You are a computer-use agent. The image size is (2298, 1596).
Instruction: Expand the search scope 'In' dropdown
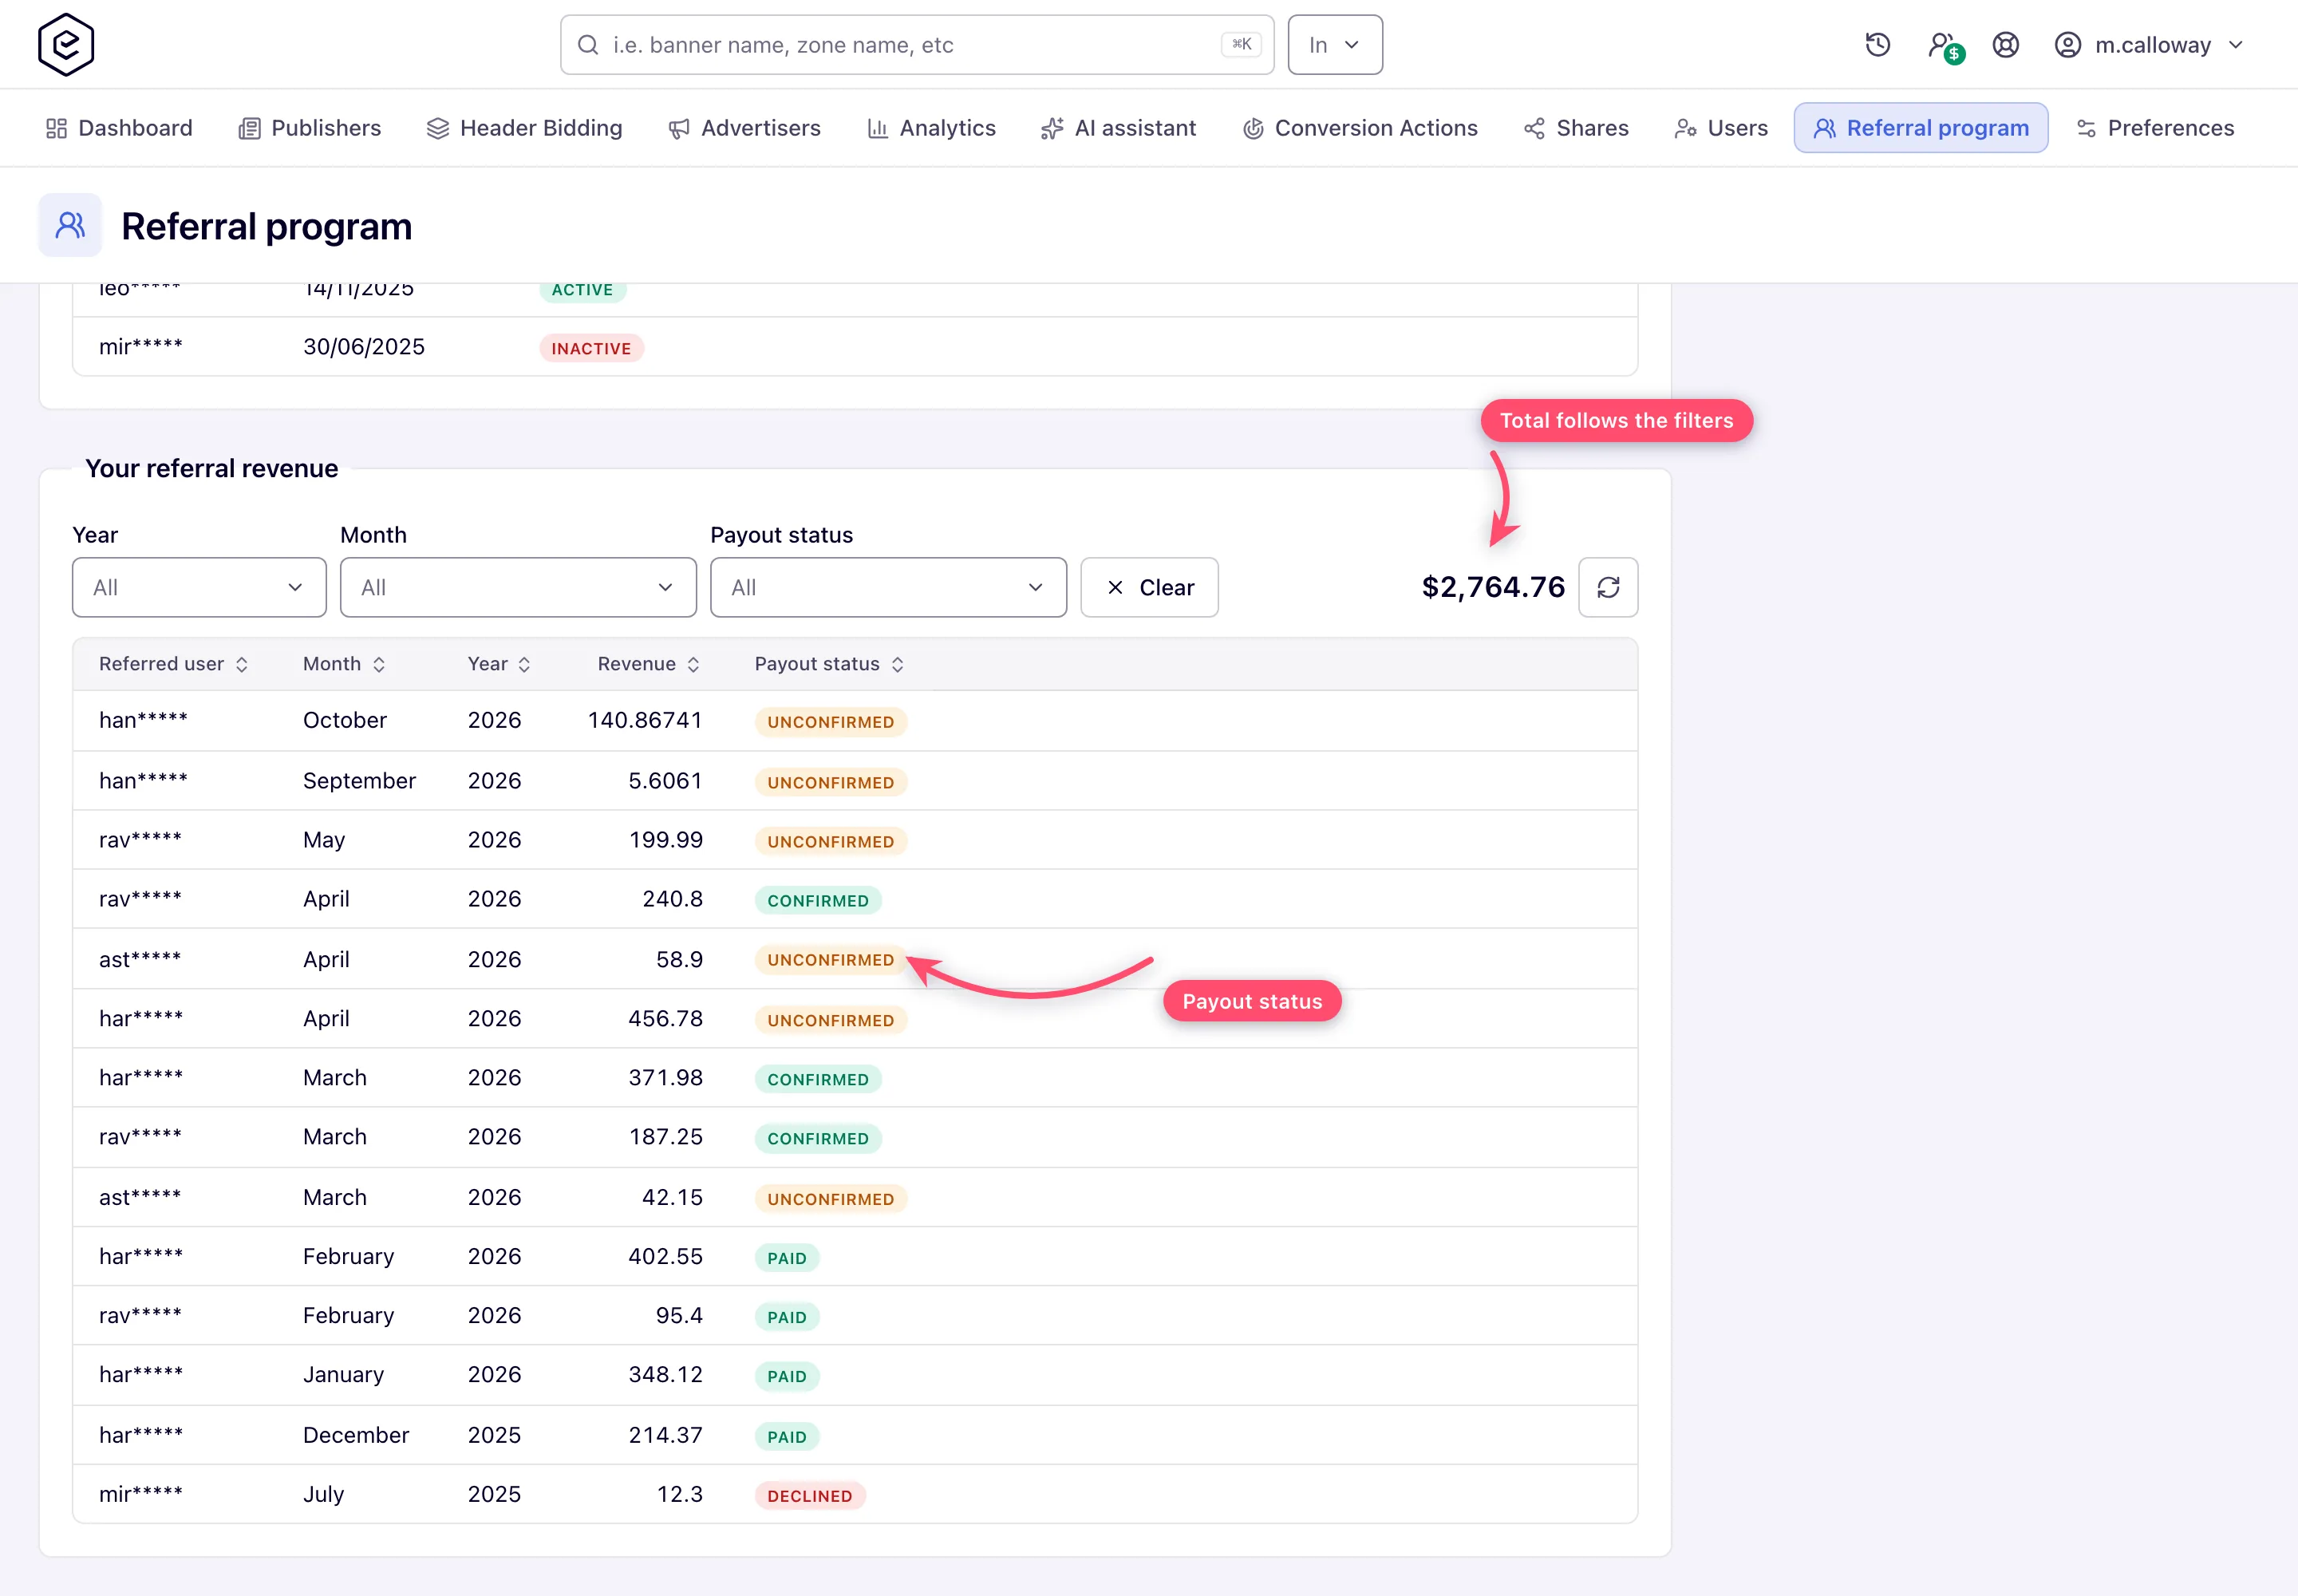point(1335,45)
